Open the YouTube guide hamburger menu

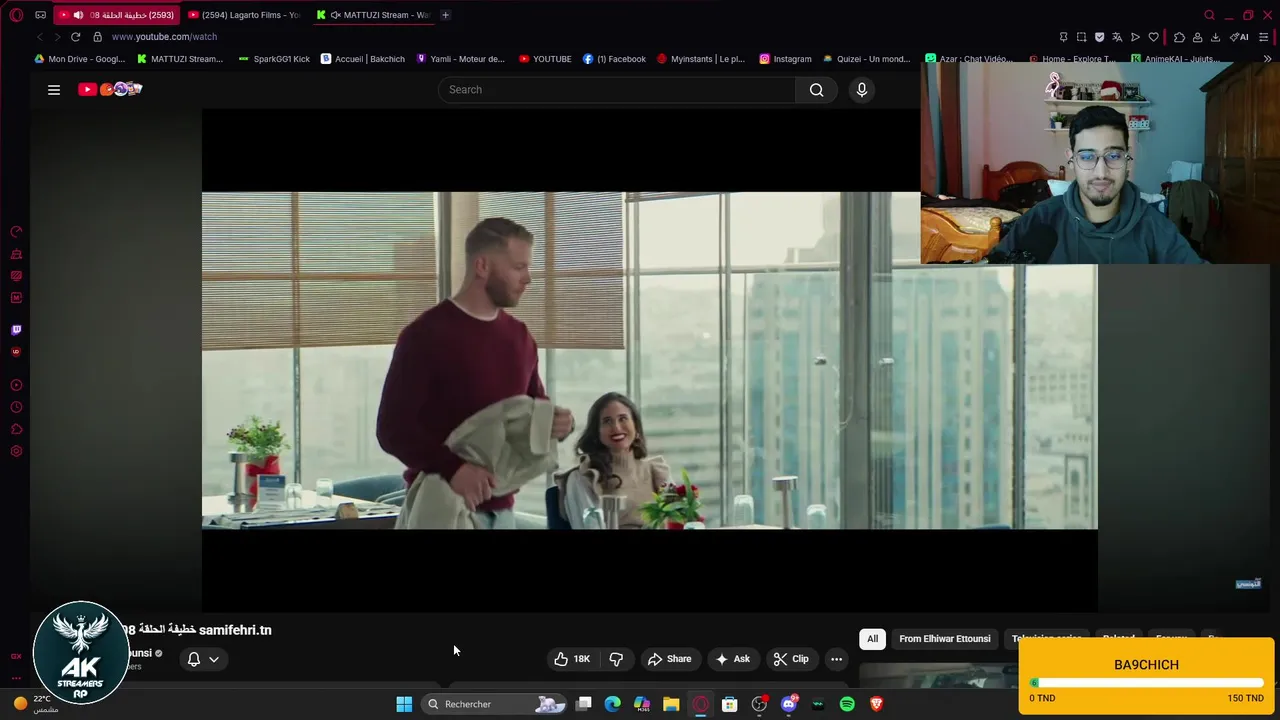[x=54, y=90]
